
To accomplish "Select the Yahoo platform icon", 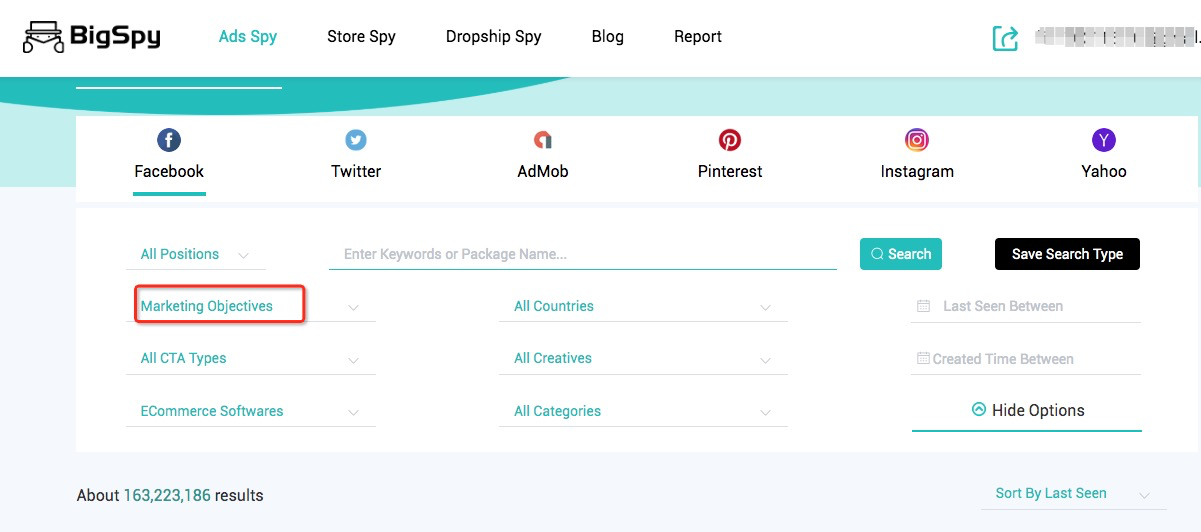I will click(1104, 140).
